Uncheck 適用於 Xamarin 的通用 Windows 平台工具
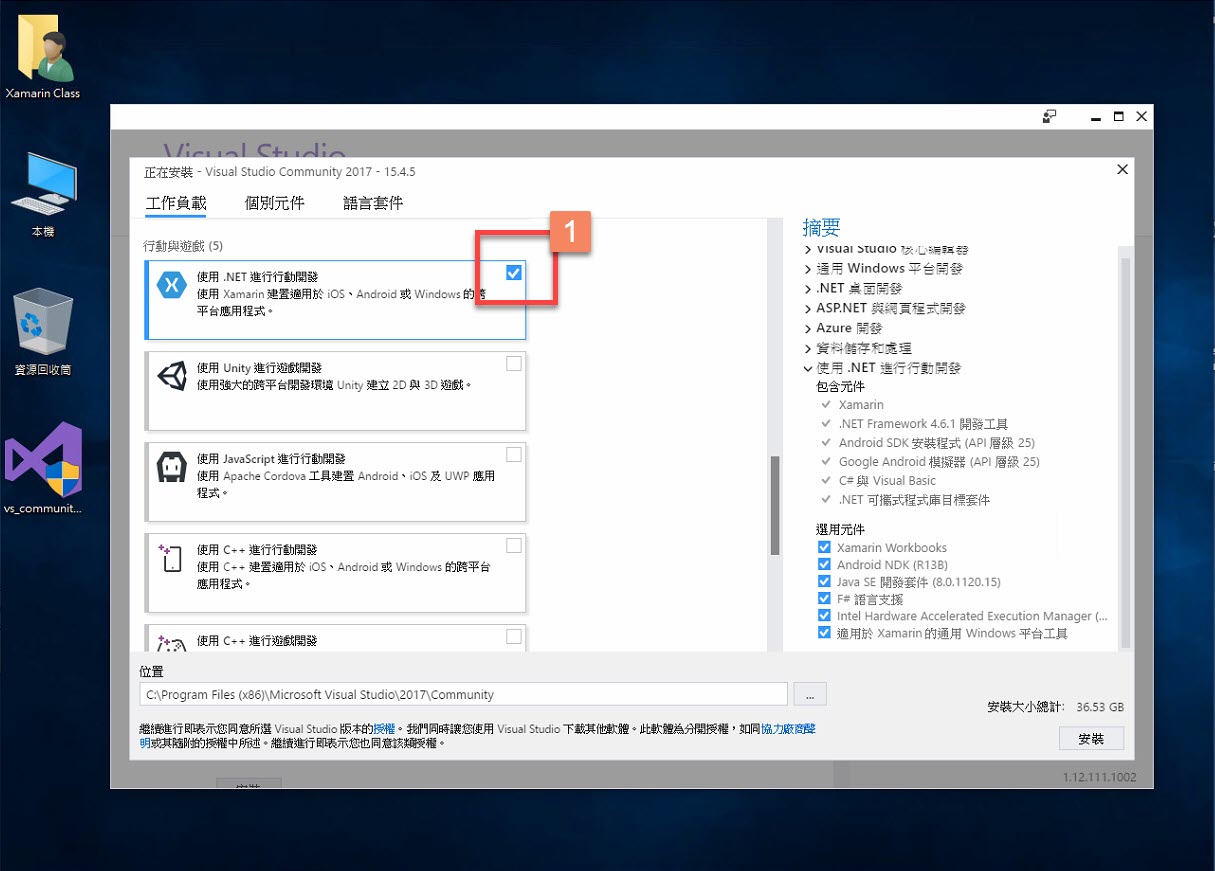Image resolution: width=1215 pixels, height=871 pixels. (x=824, y=633)
